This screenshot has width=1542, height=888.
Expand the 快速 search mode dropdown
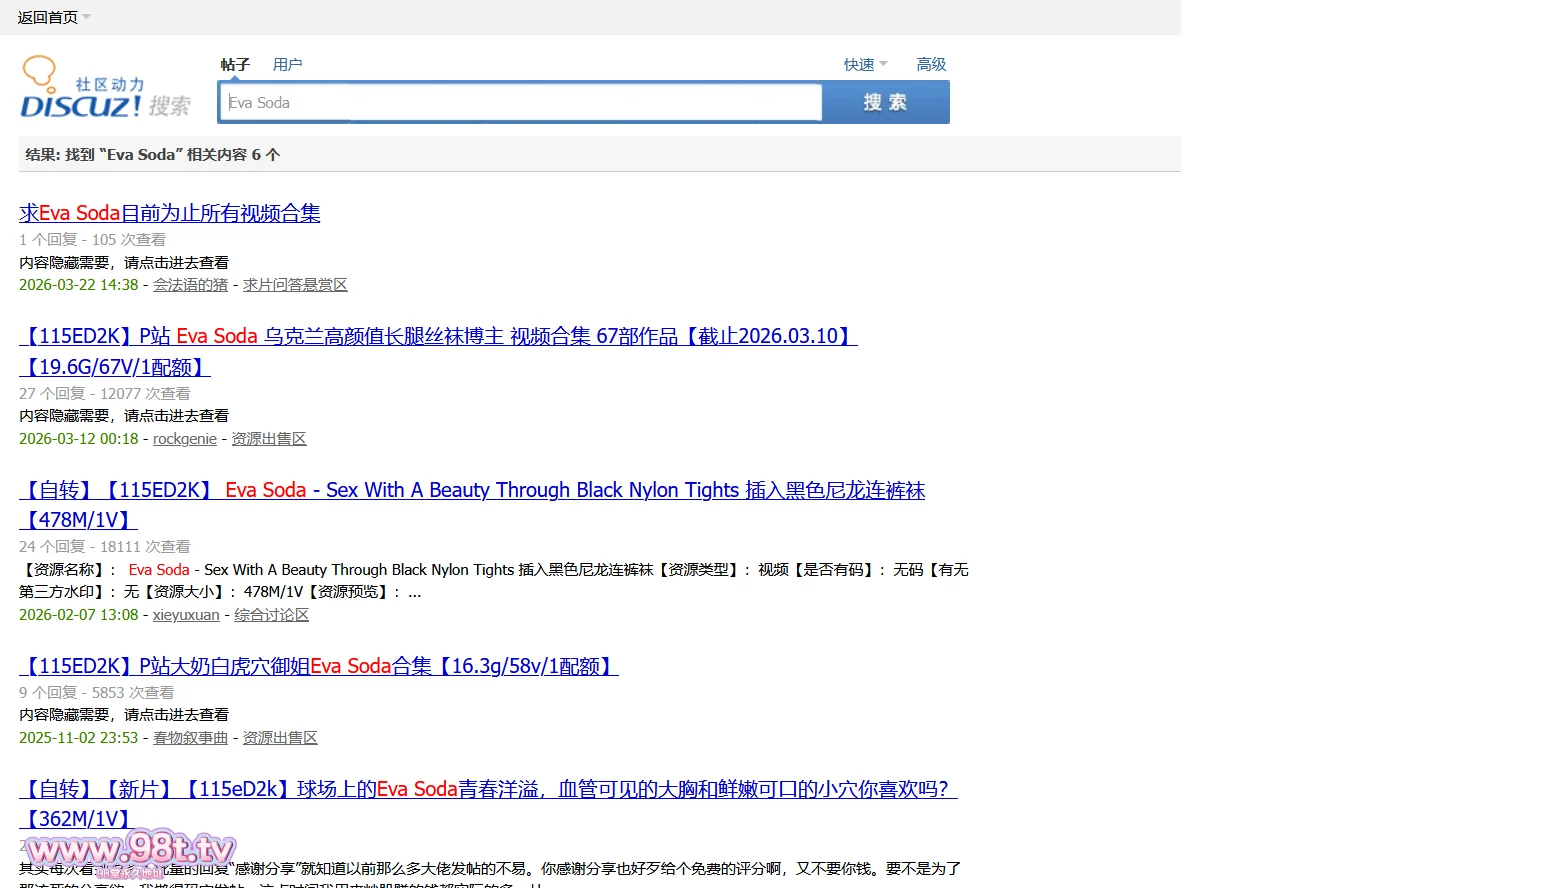865,64
